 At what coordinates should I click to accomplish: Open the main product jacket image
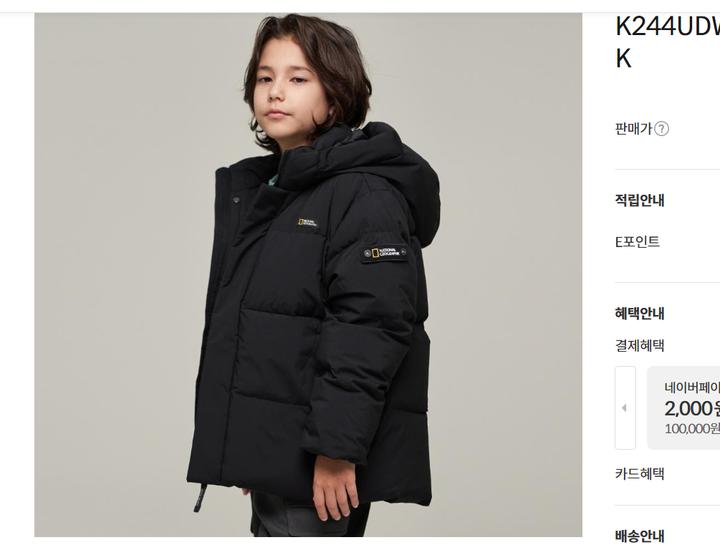308,275
